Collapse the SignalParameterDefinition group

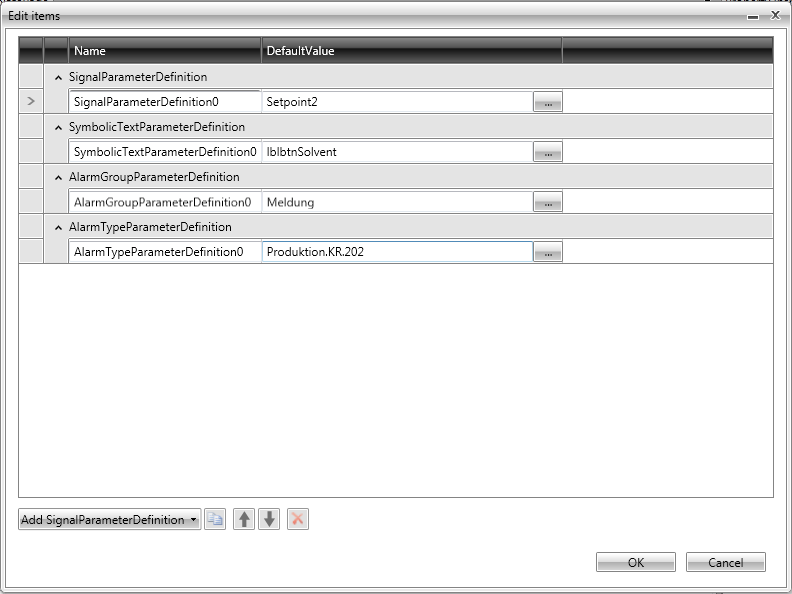[x=58, y=77]
